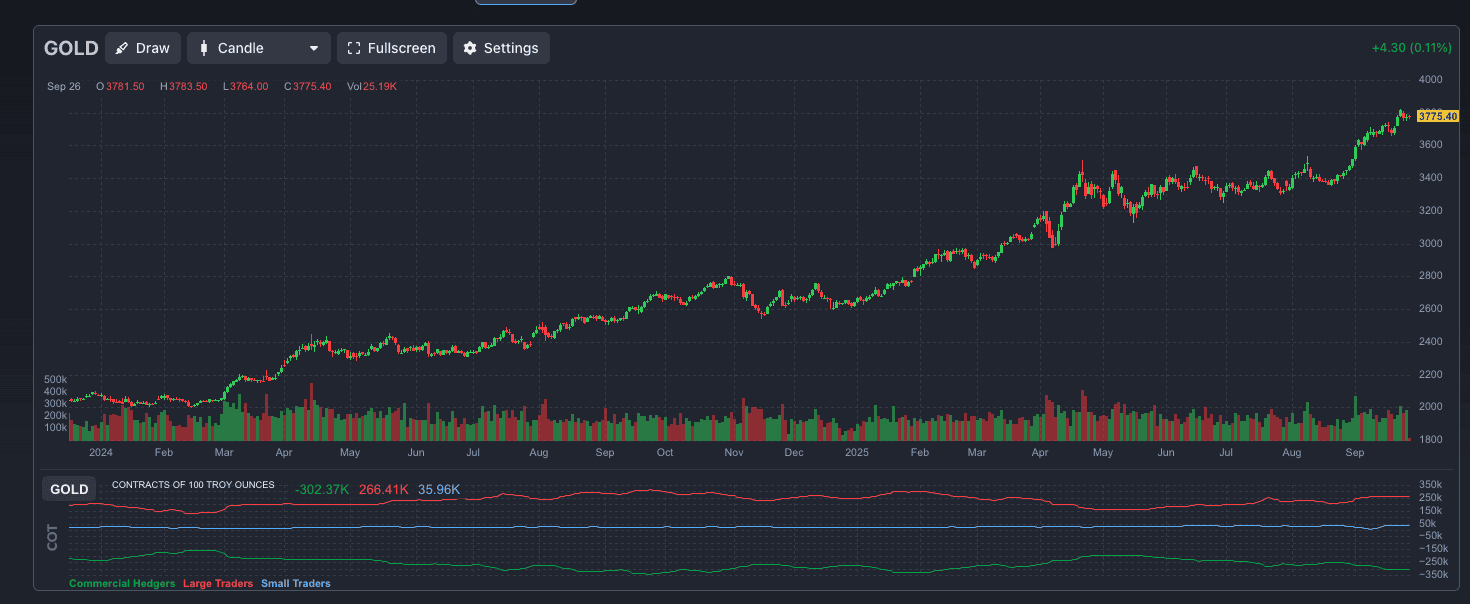Click the -302.37K Commercial Hedgers value
This screenshot has height=604, width=1470.
322,490
